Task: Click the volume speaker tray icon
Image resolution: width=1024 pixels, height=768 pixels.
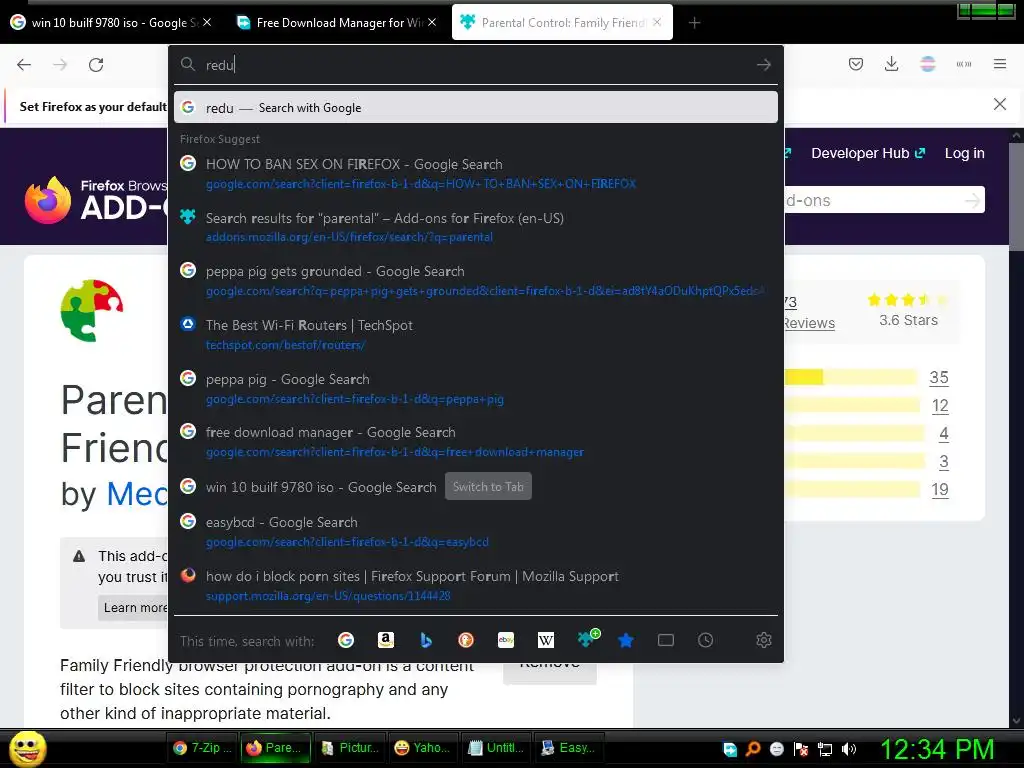Action: [849, 749]
